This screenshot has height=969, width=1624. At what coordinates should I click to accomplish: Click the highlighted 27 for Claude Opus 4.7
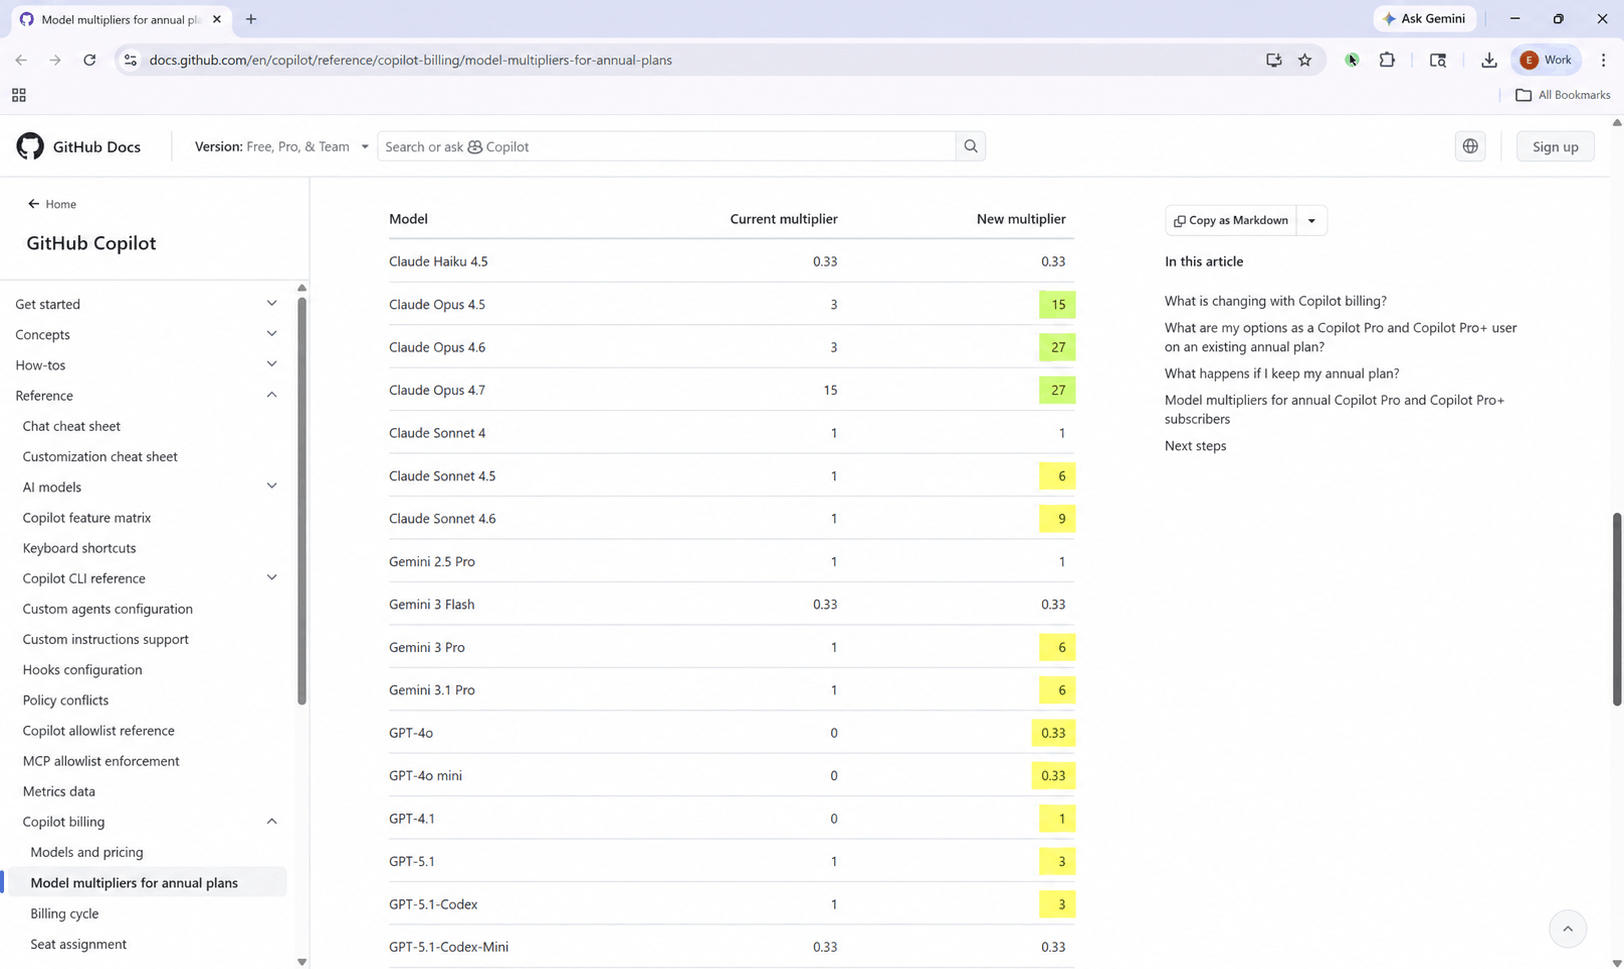pyautogui.click(x=1058, y=390)
